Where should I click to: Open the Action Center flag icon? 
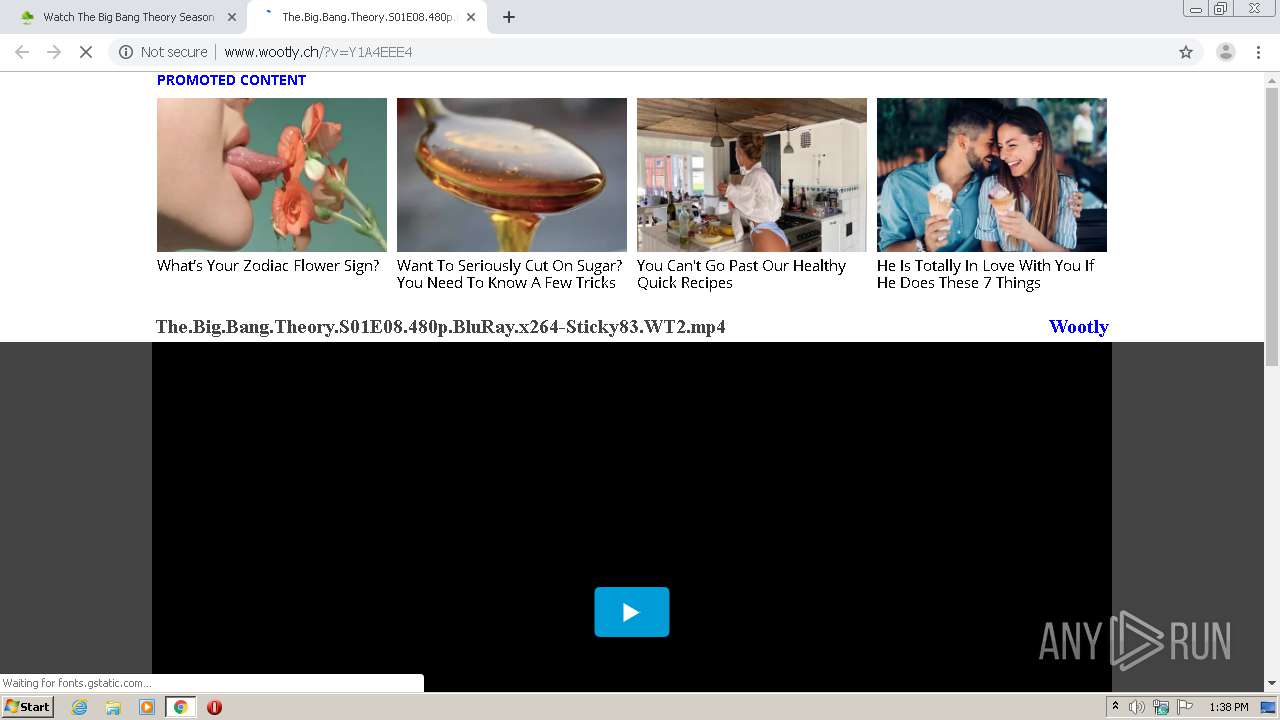click(x=1185, y=707)
